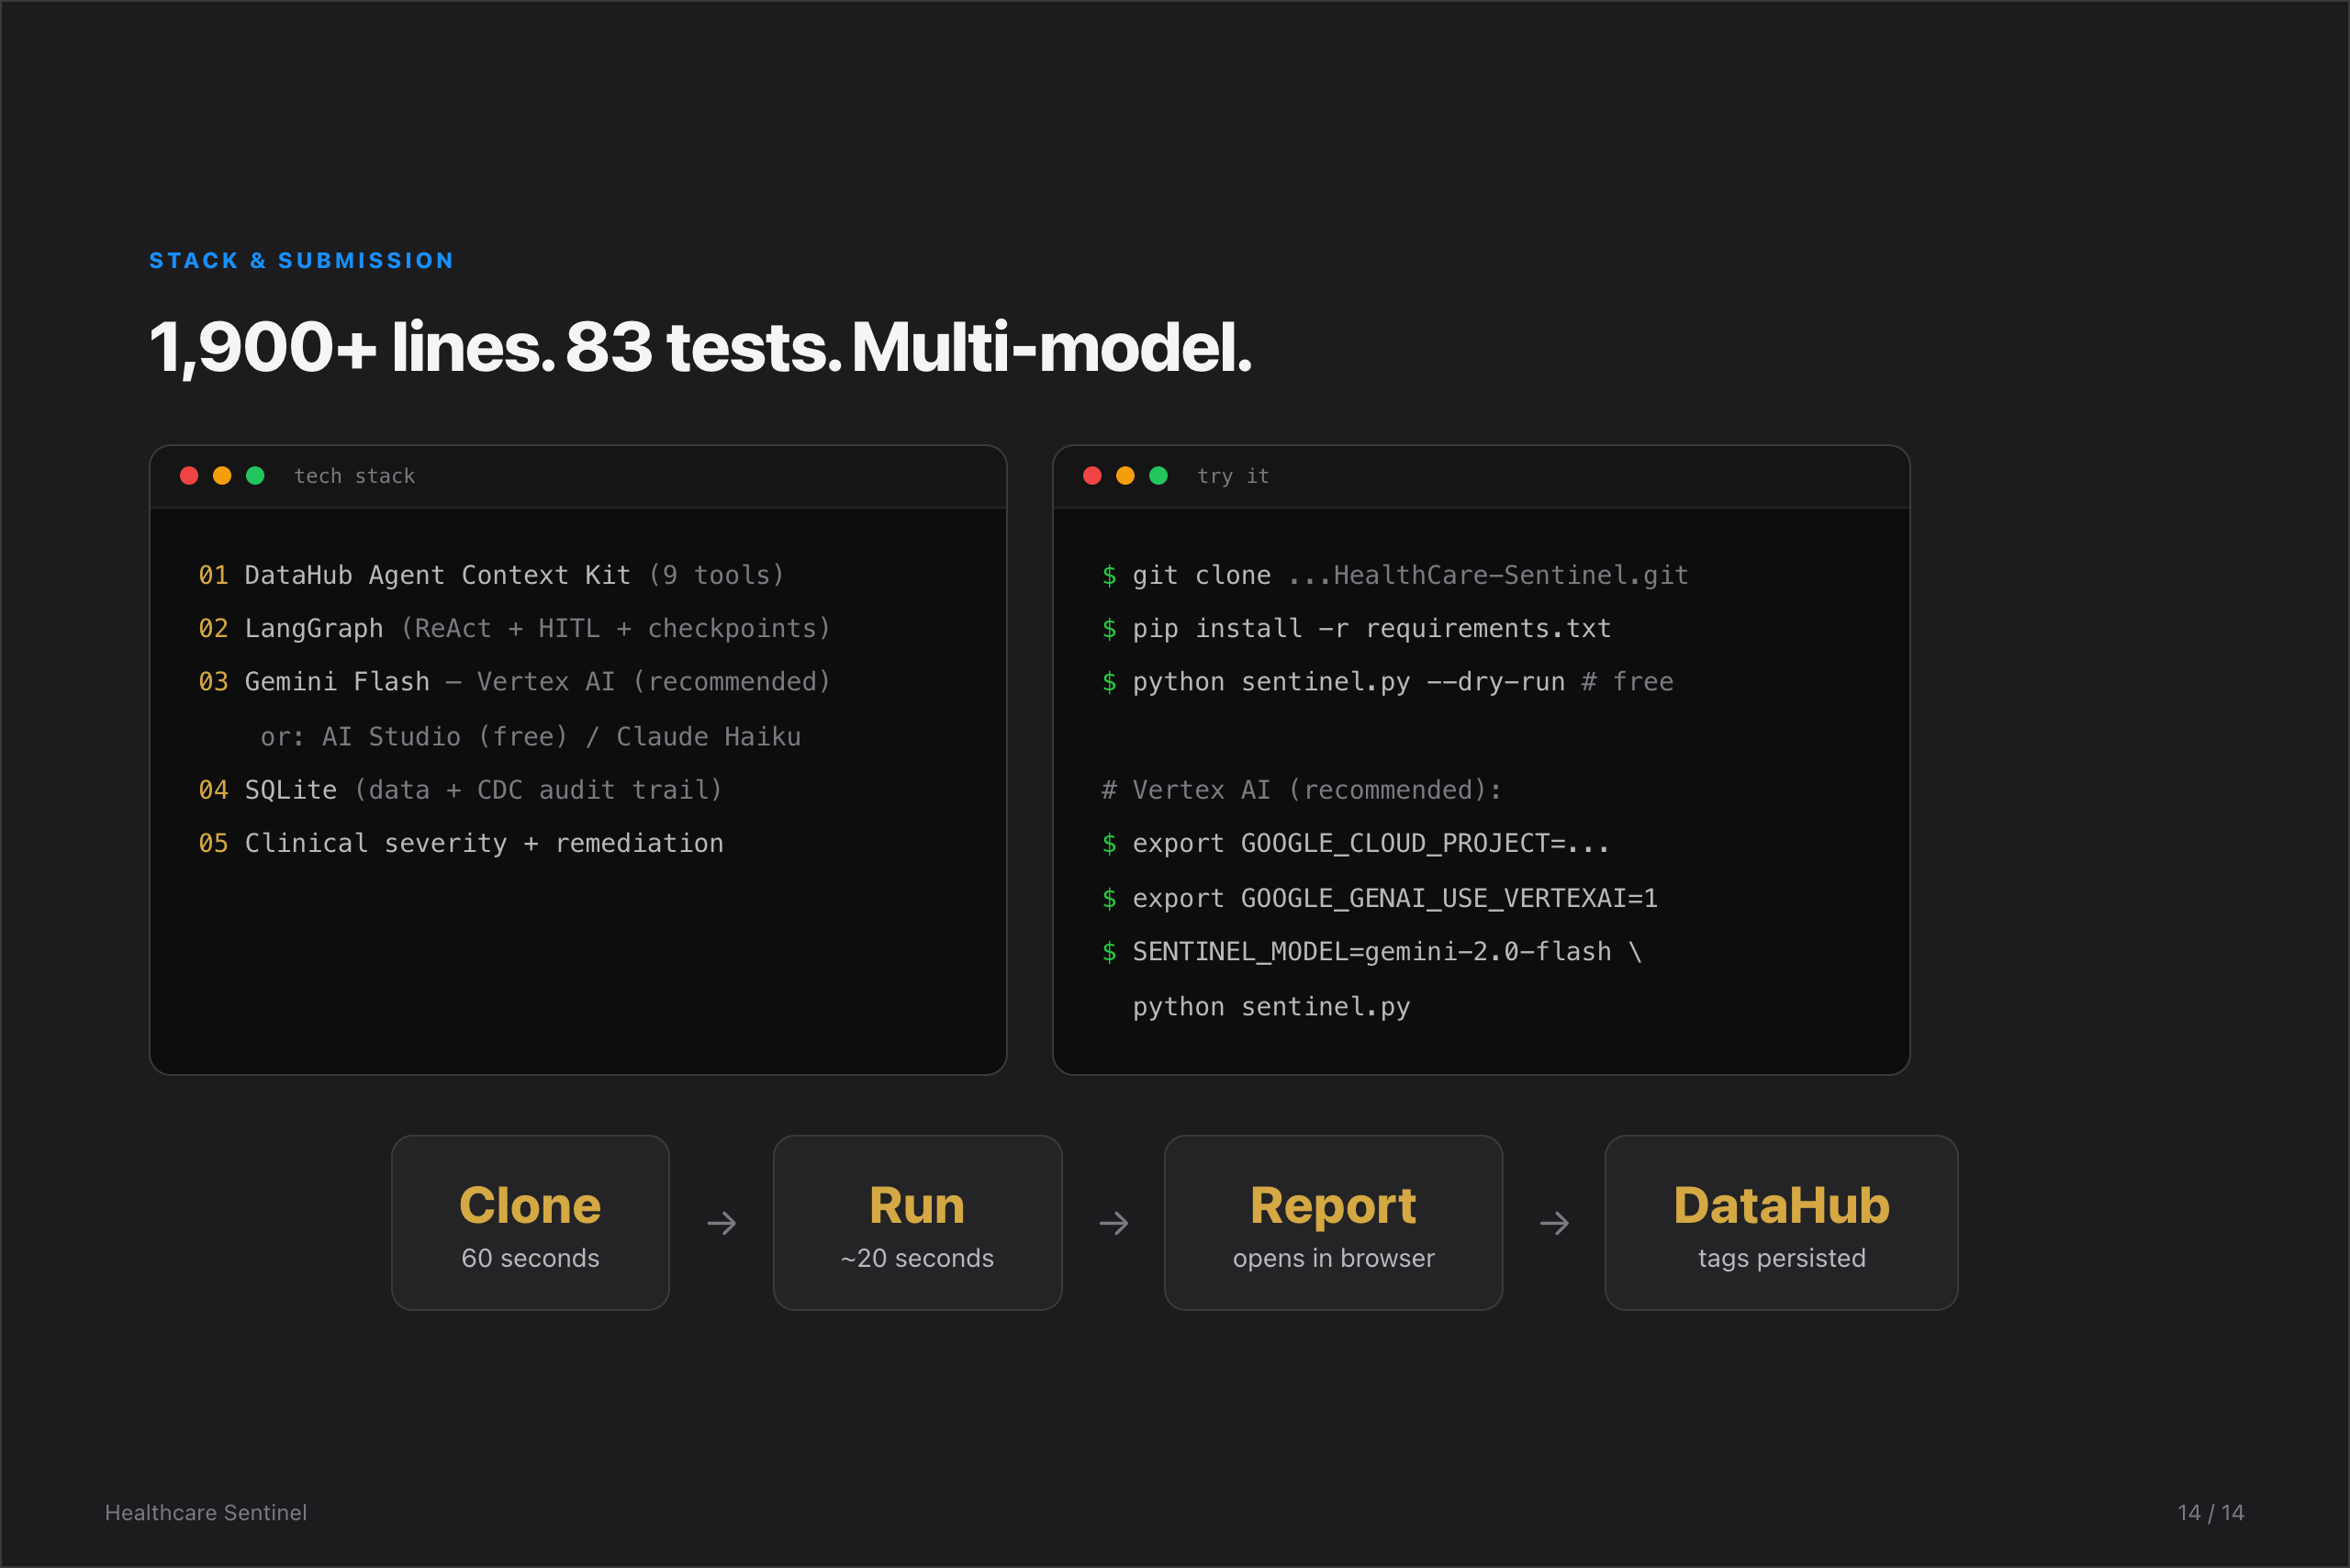2350x1568 pixels.
Task: Click the export GOOGLE_GENAI_USE_VERTEXAI=1 line
Action: pyautogui.click(x=1379, y=898)
